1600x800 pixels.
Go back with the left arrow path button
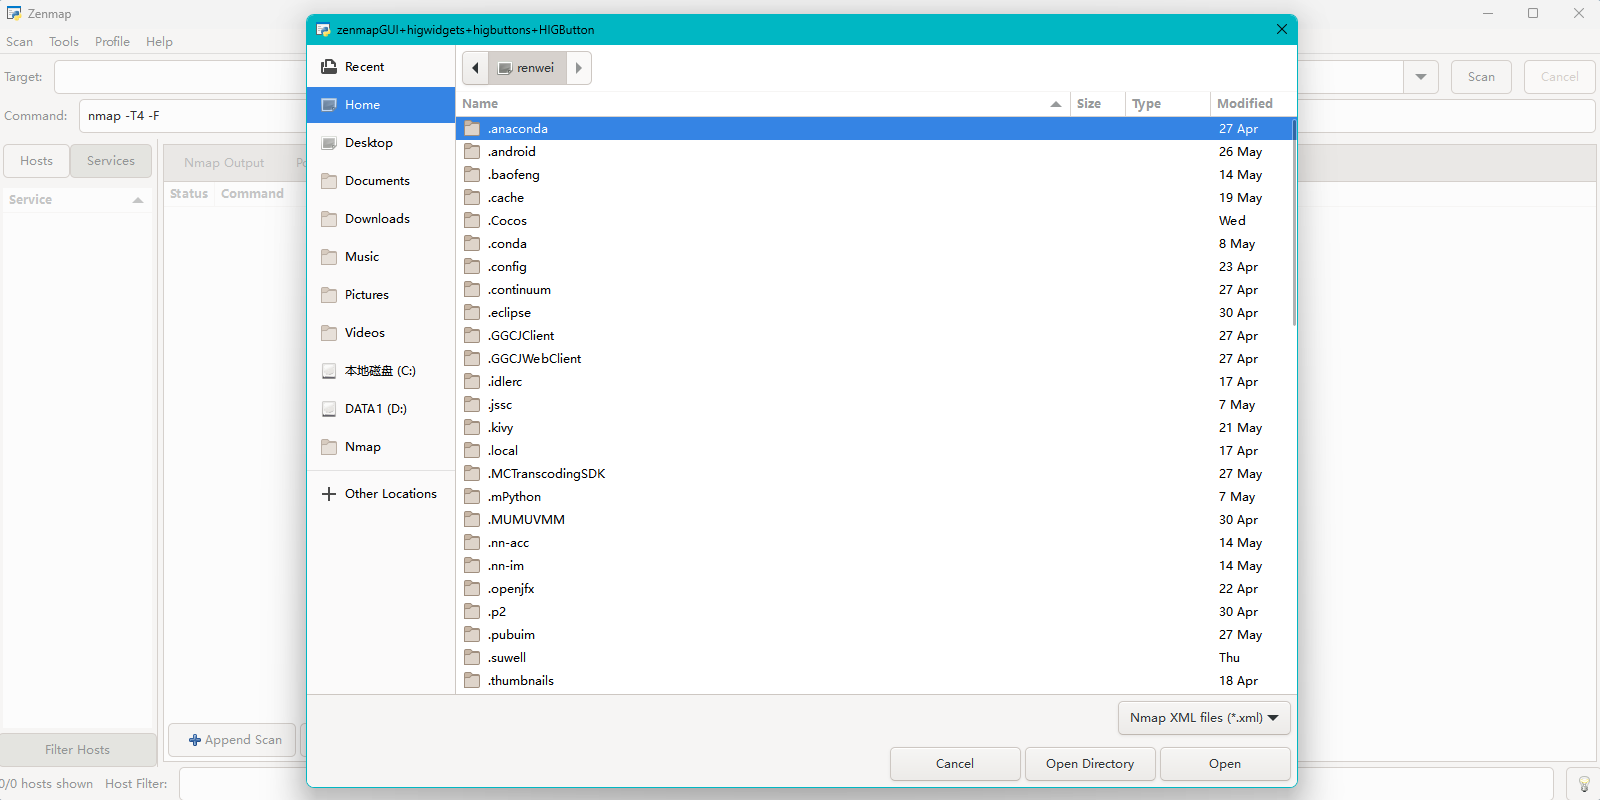pyautogui.click(x=475, y=68)
